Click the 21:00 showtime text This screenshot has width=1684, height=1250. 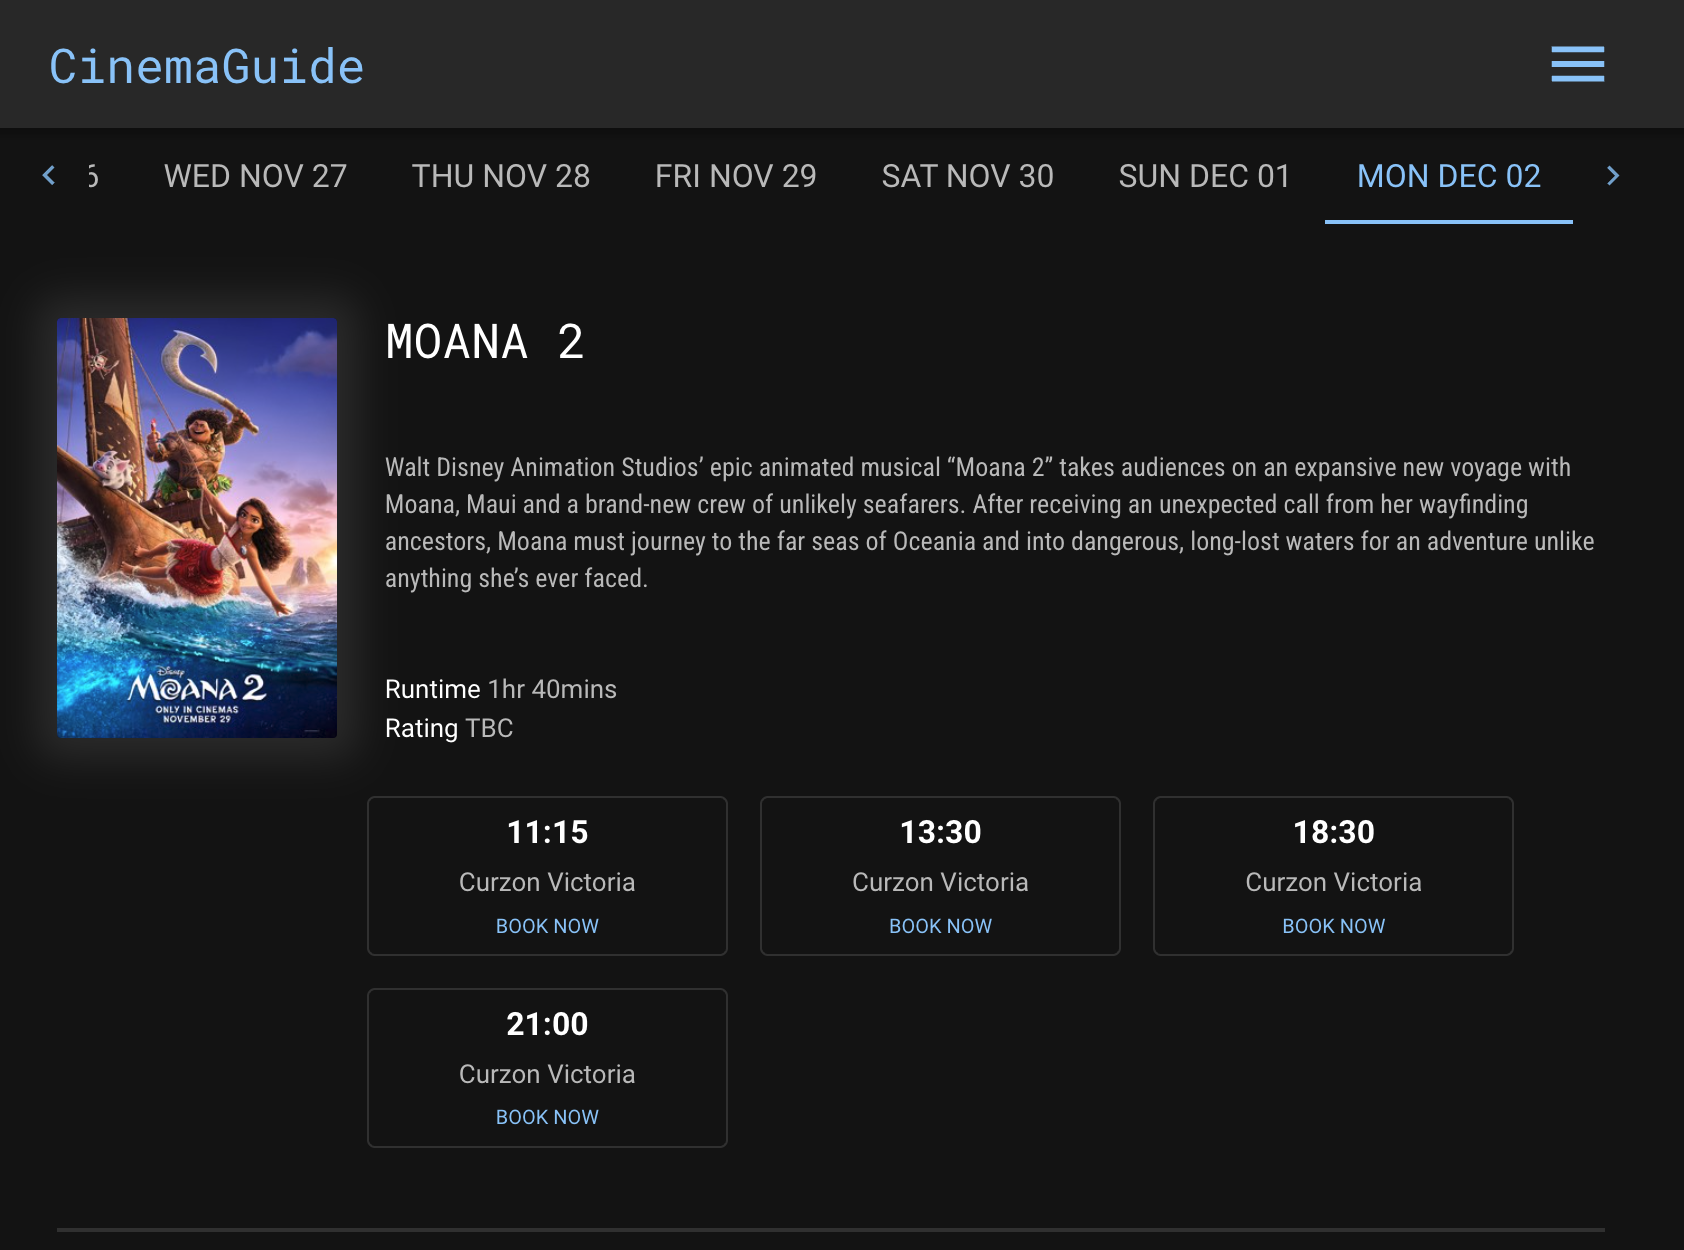pos(547,1024)
